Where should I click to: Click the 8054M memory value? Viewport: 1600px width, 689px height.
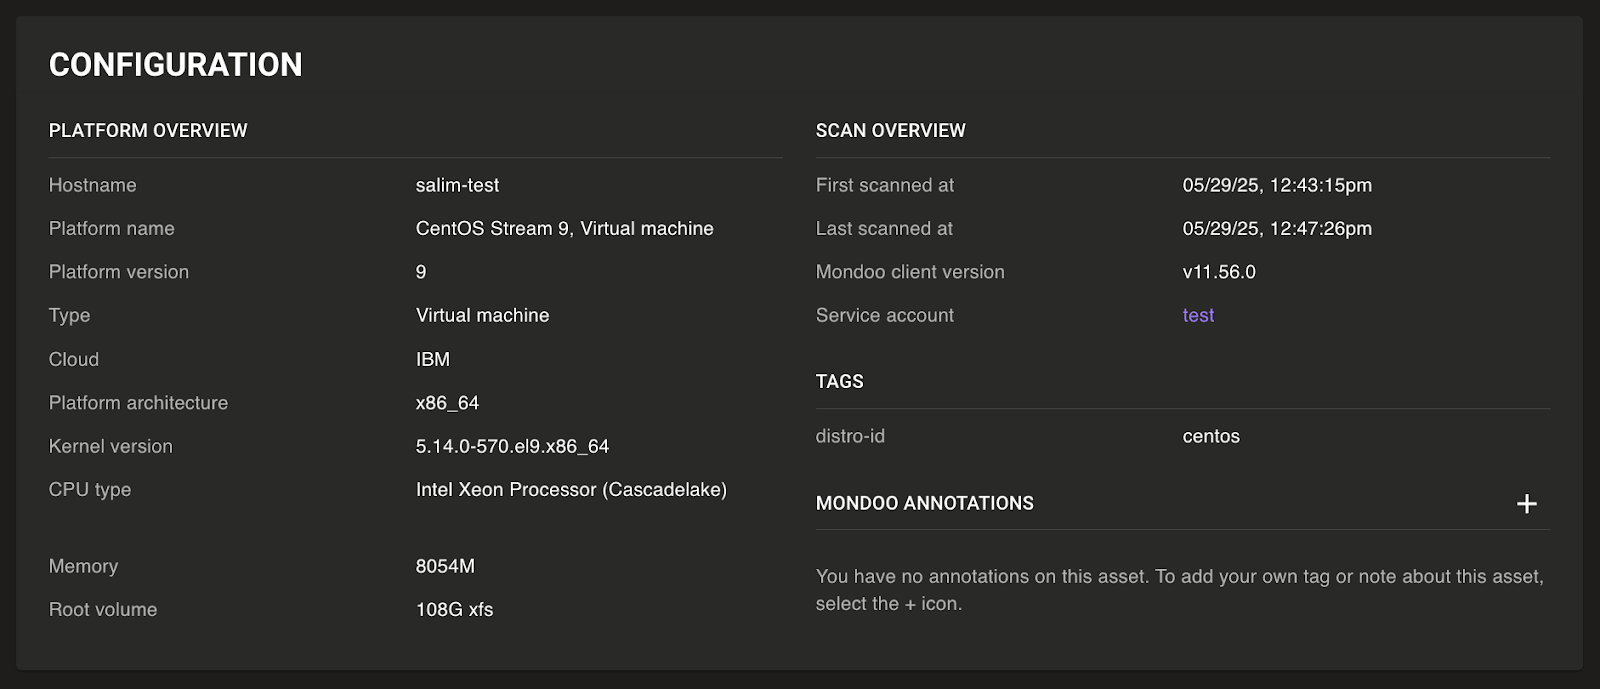pos(445,566)
